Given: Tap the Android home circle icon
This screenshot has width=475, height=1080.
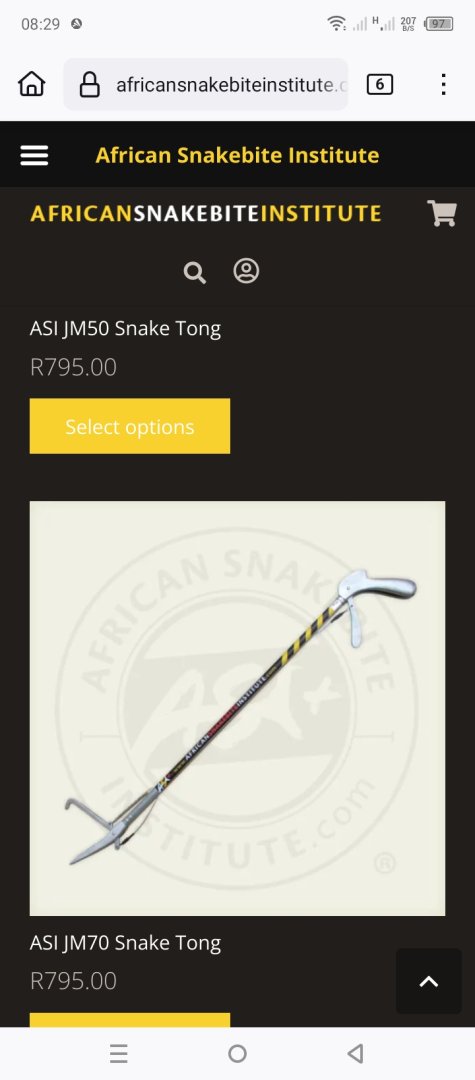Looking at the screenshot, I should [238, 1053].
